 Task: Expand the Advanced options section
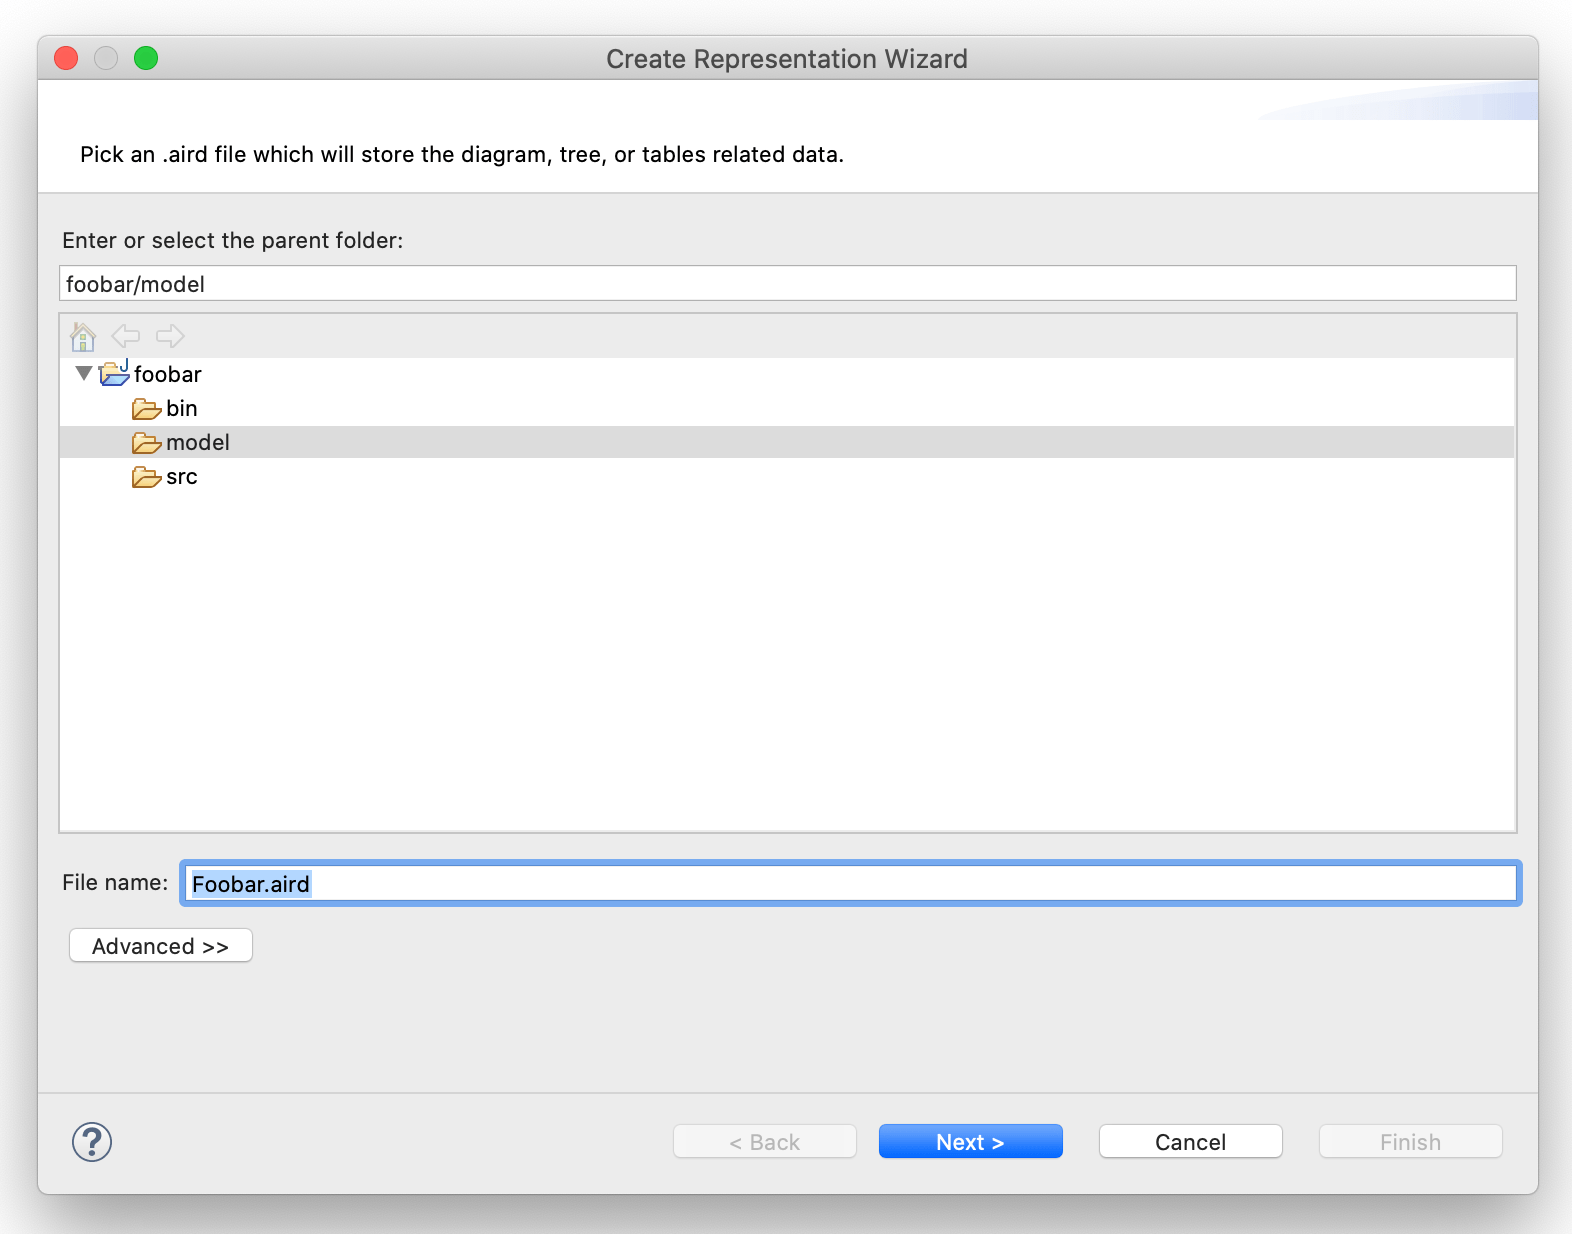tap(160, 946)
